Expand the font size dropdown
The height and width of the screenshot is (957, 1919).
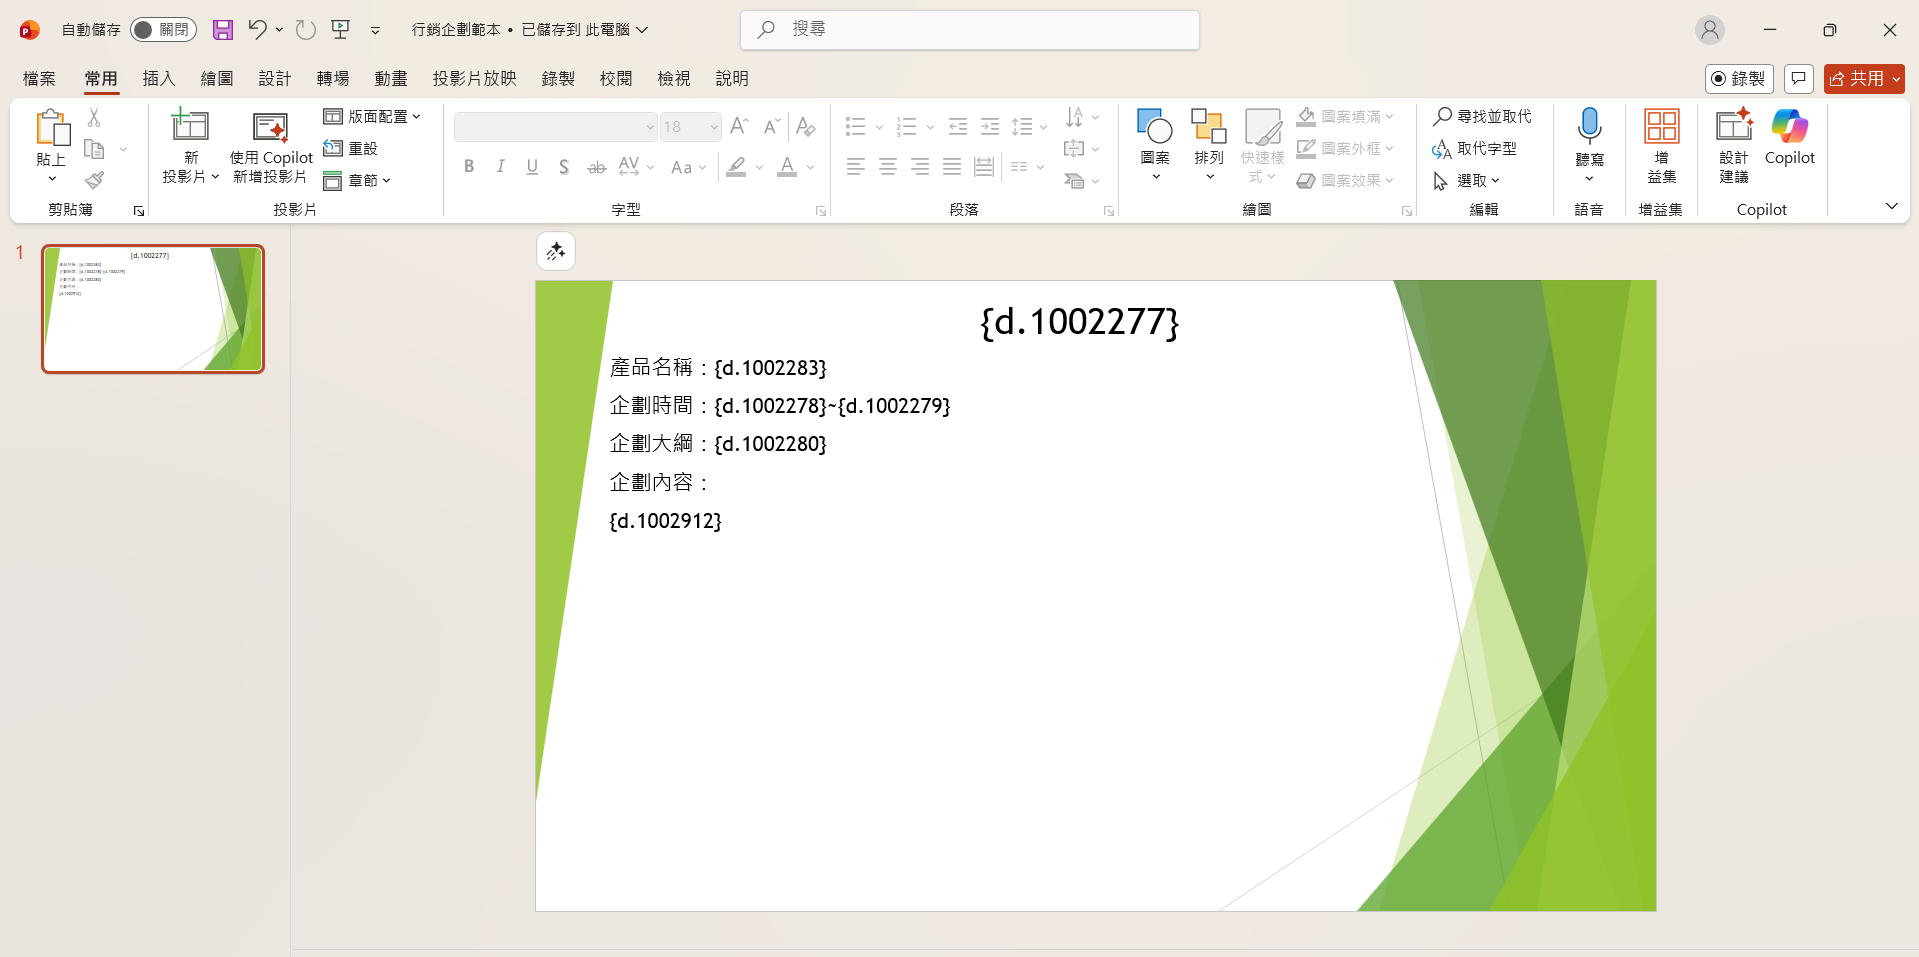pos(714,127)
